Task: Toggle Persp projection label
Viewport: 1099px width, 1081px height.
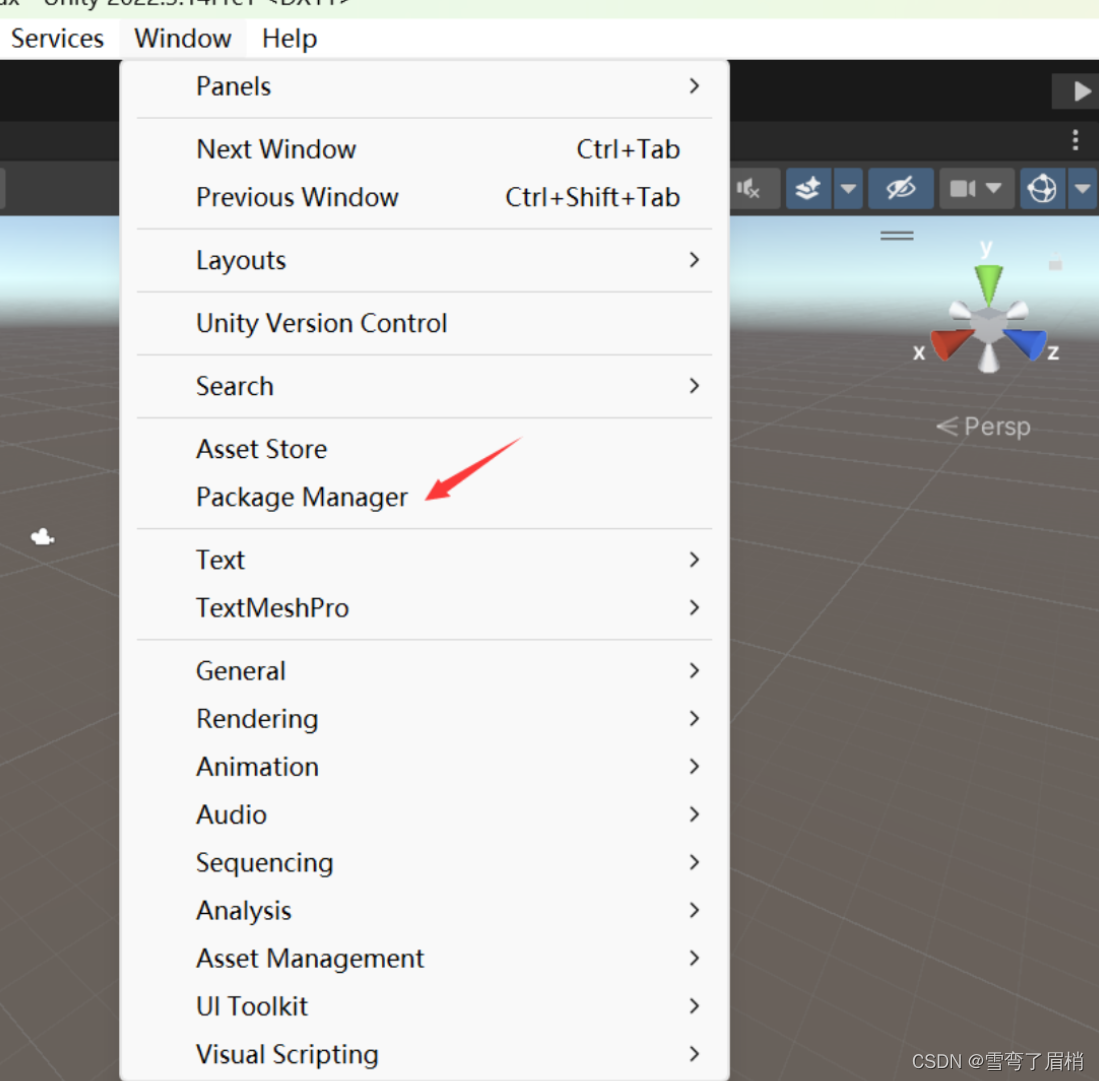Action: pyautogui.click(x=984, y=426)
